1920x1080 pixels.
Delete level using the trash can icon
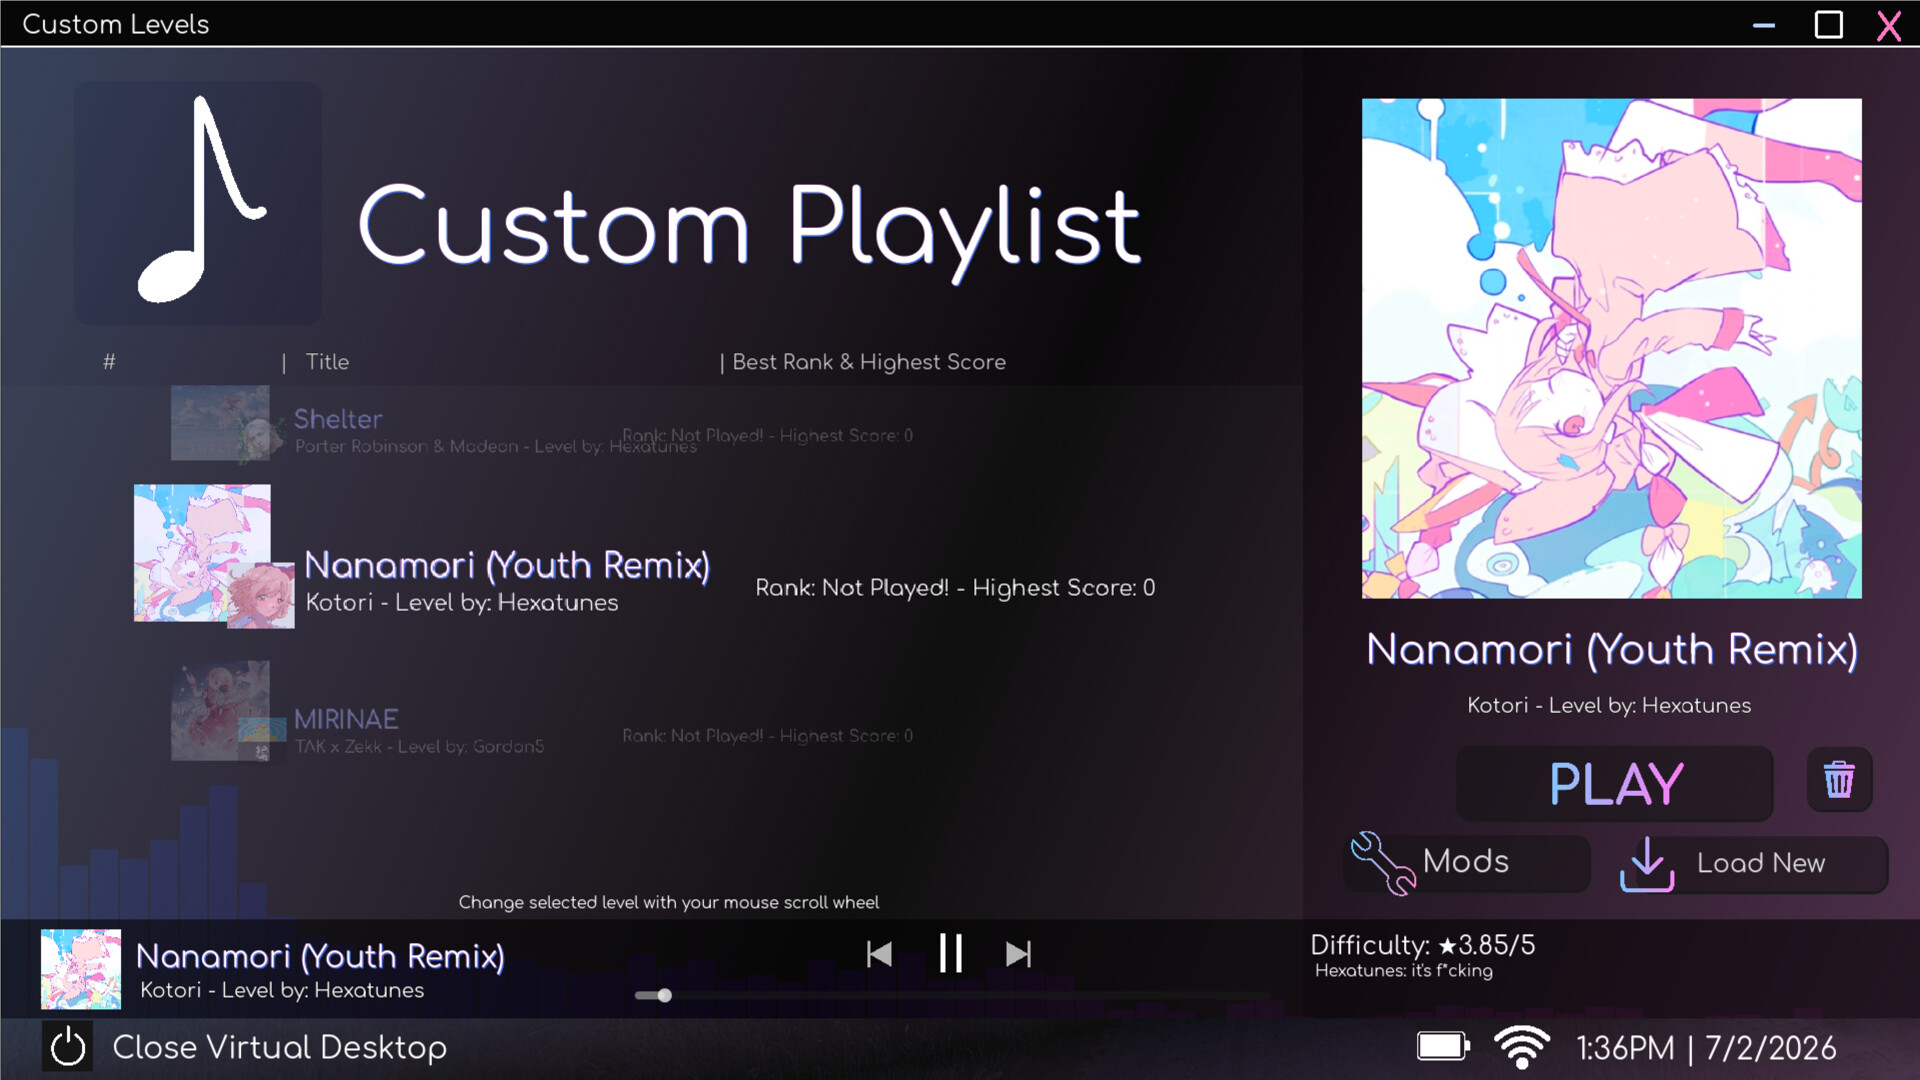(1839, 780)
